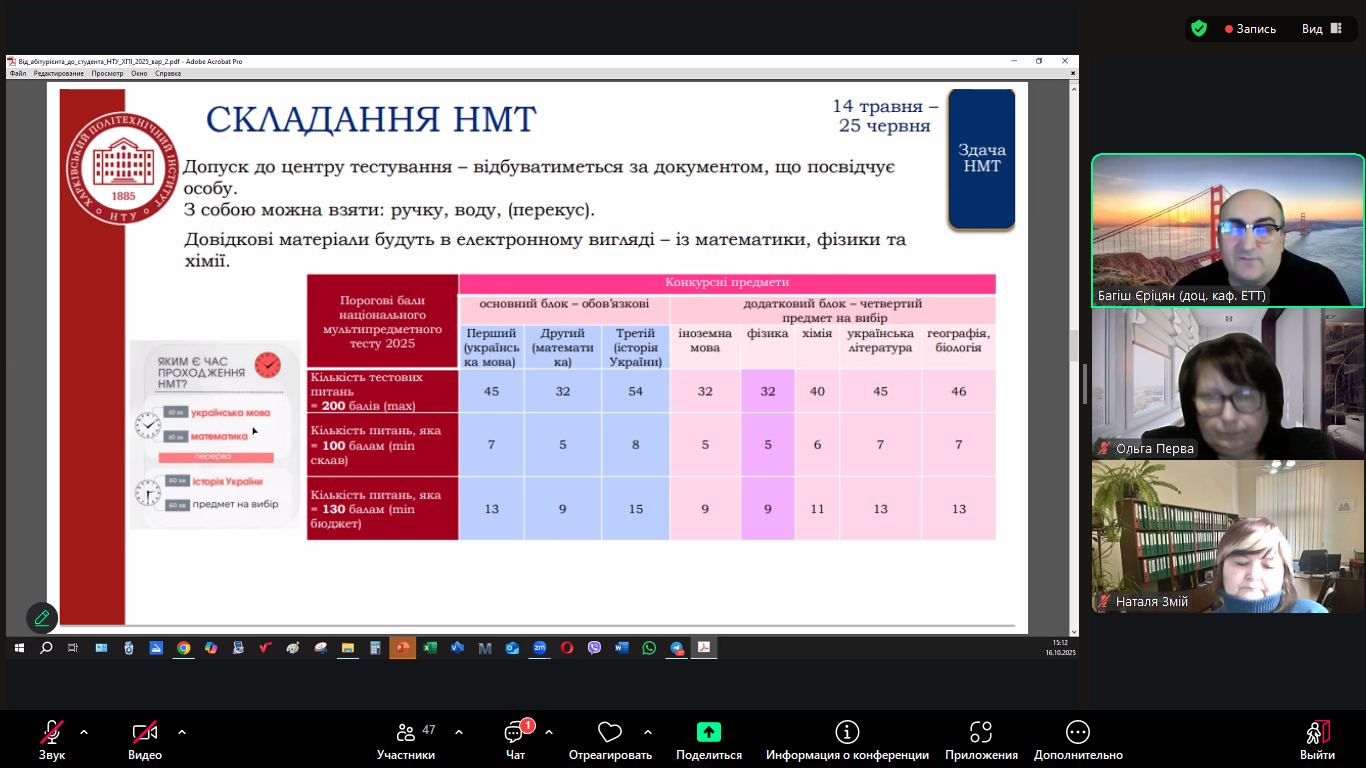Click the Здача НМТ blue slide button
The width and height of the screenshot is (1366, 768).
click(x=982, y=159)
